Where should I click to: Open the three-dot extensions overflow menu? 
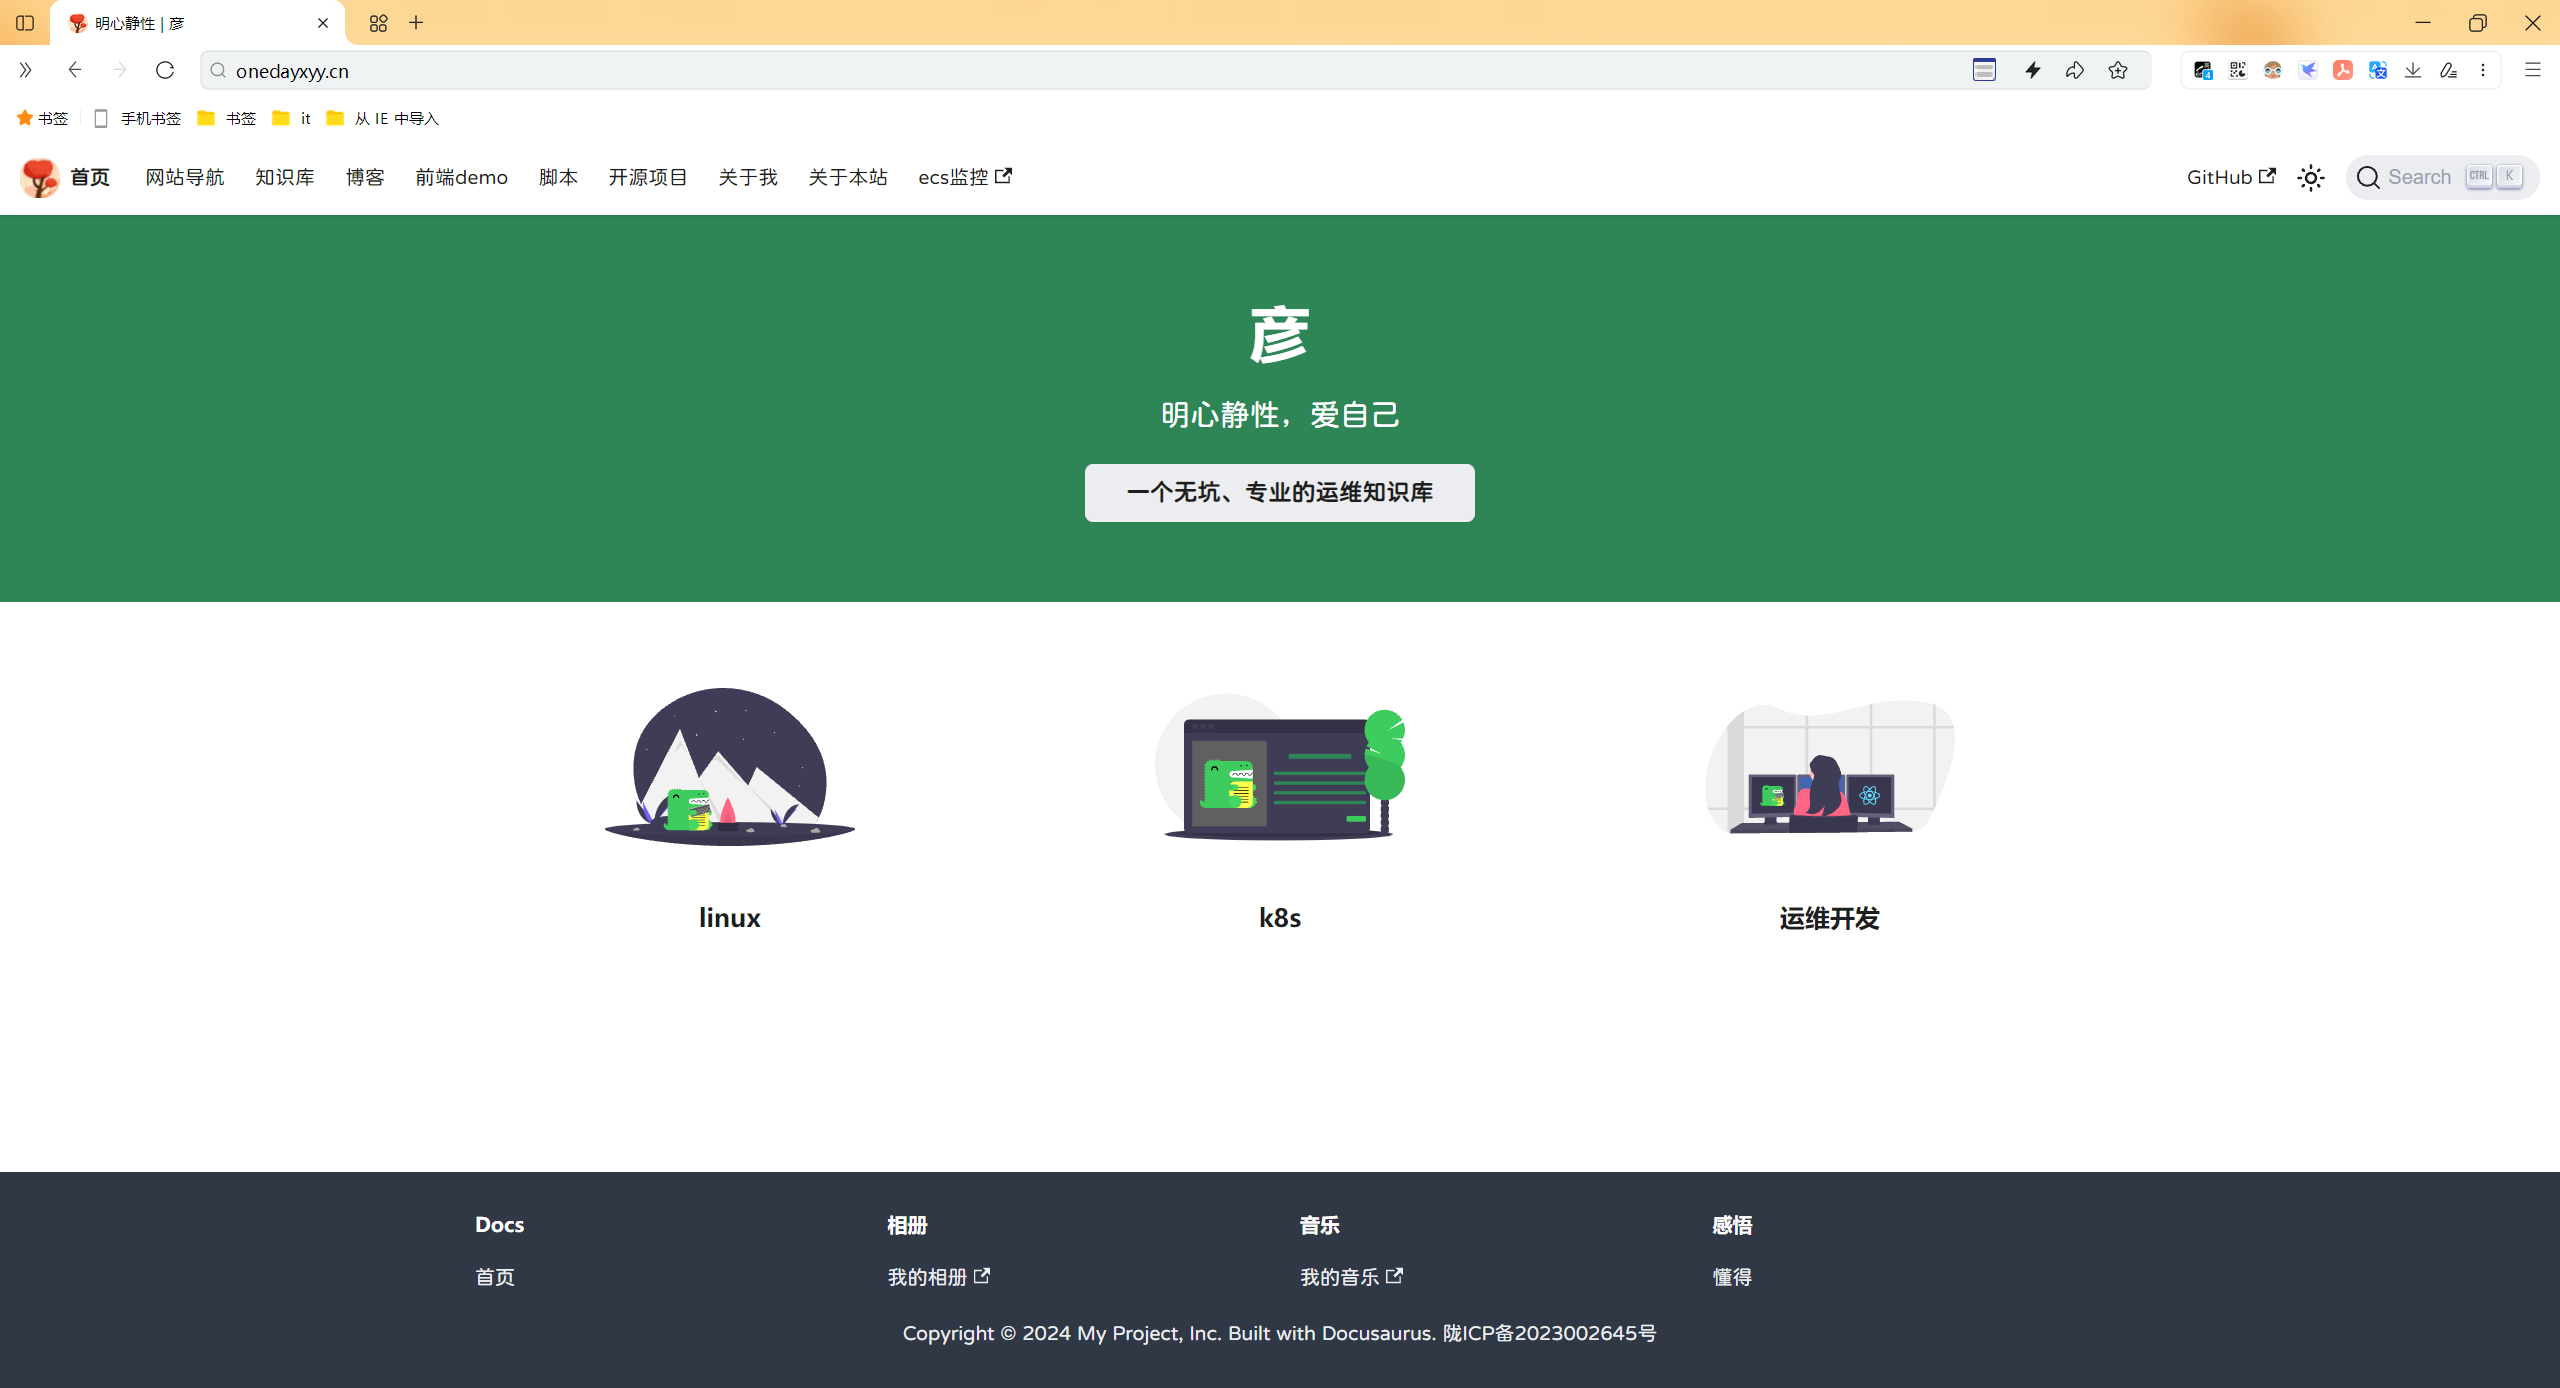point(2482,70)
